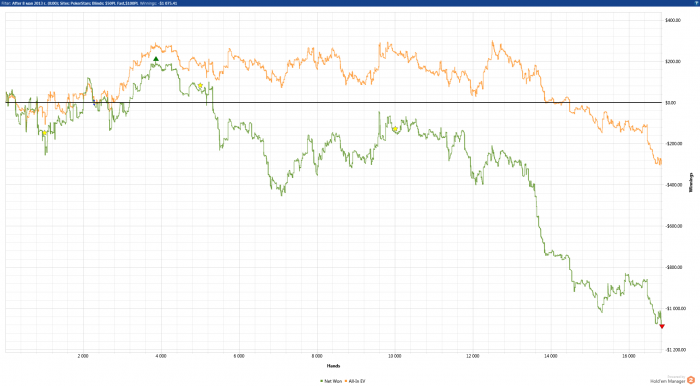The width and height of the screenshot is (700, 386).
Task: Click the 8 000 hands axis label
Action: (317, 356)
